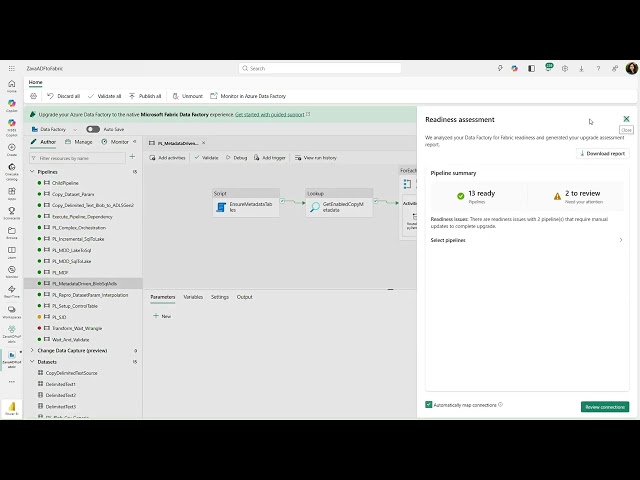Image resolution: width=640 pixels, height=480 pixels.
Task: Open Browse folder icon in left rail
Action: click(x=12, y=233)
